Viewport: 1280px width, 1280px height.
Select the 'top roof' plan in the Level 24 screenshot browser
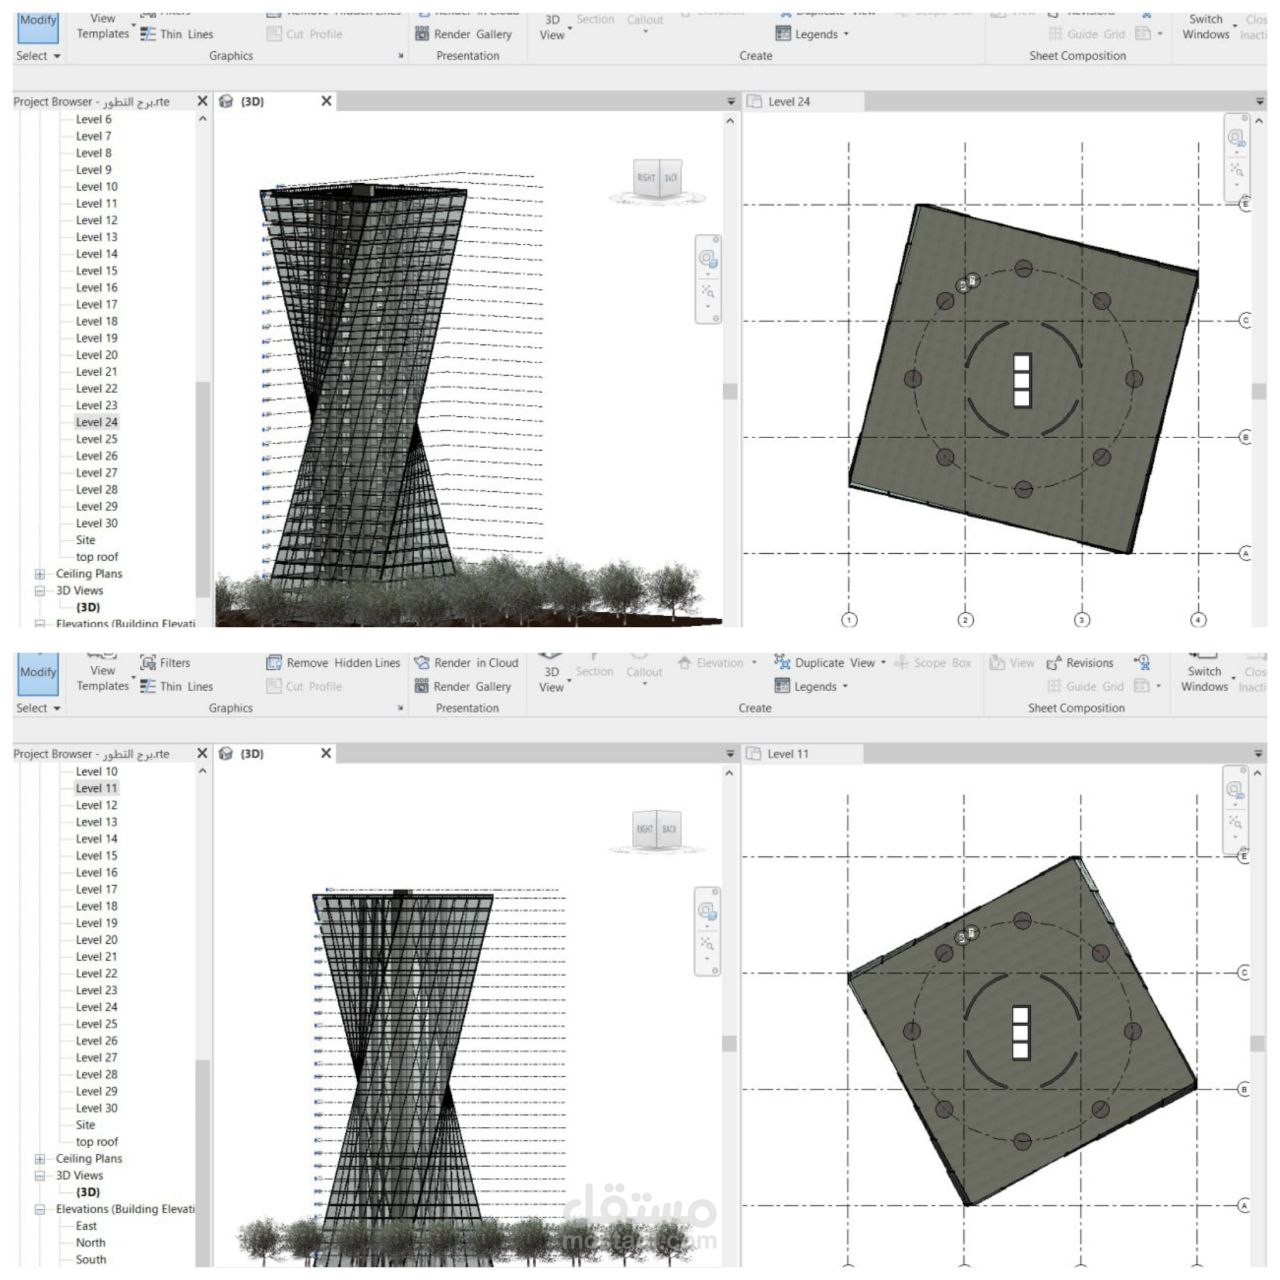click(97, 557)
